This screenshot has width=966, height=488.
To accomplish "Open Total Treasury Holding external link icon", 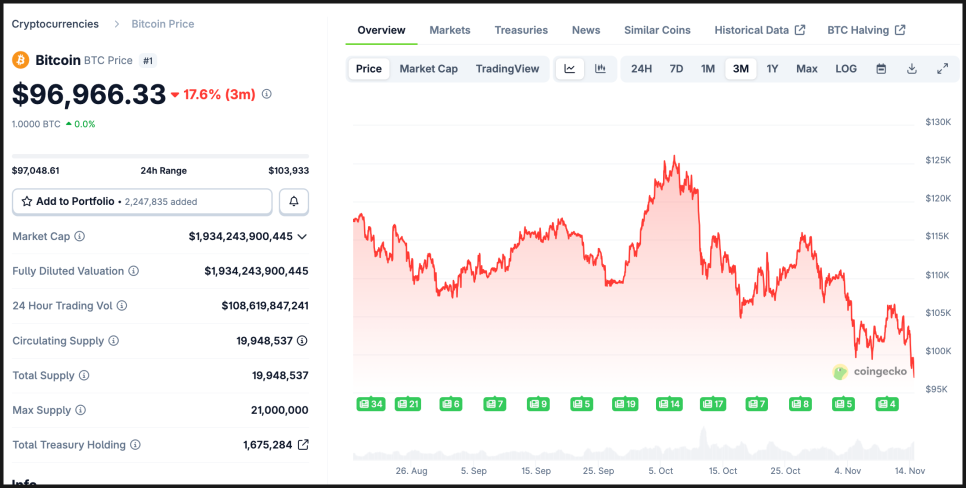I will coord(303,444).
